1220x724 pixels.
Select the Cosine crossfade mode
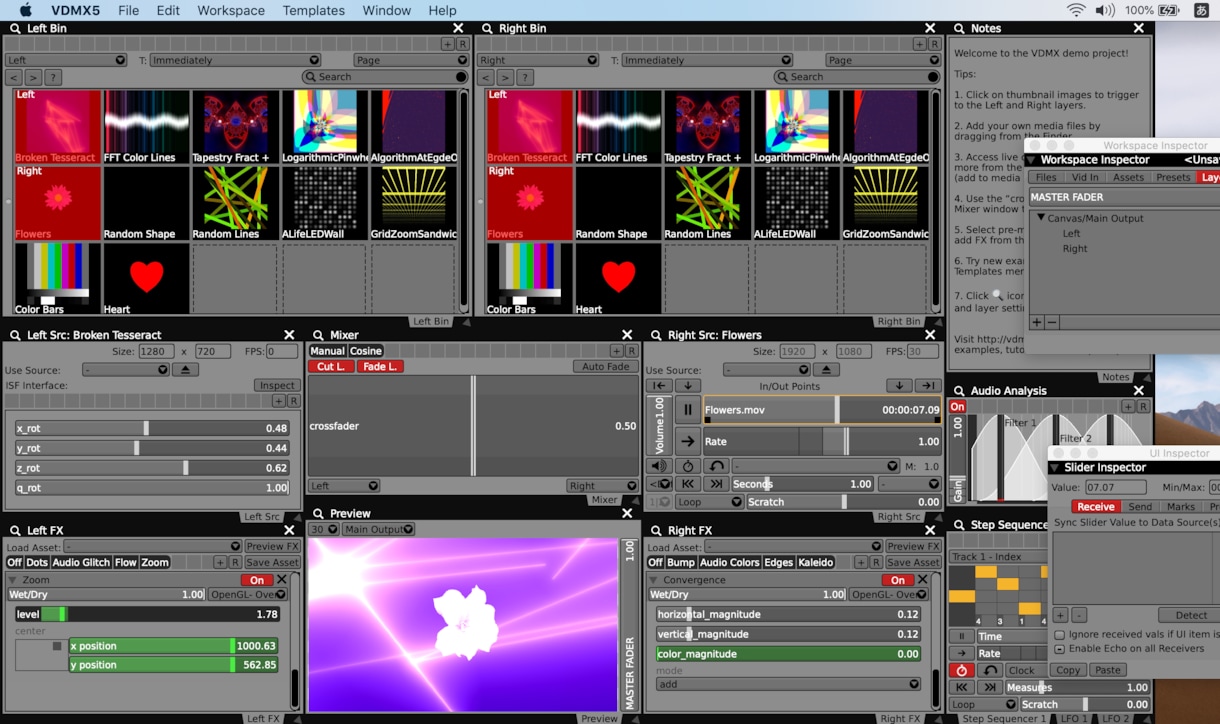pyautogui.click(x=366, y=351)
